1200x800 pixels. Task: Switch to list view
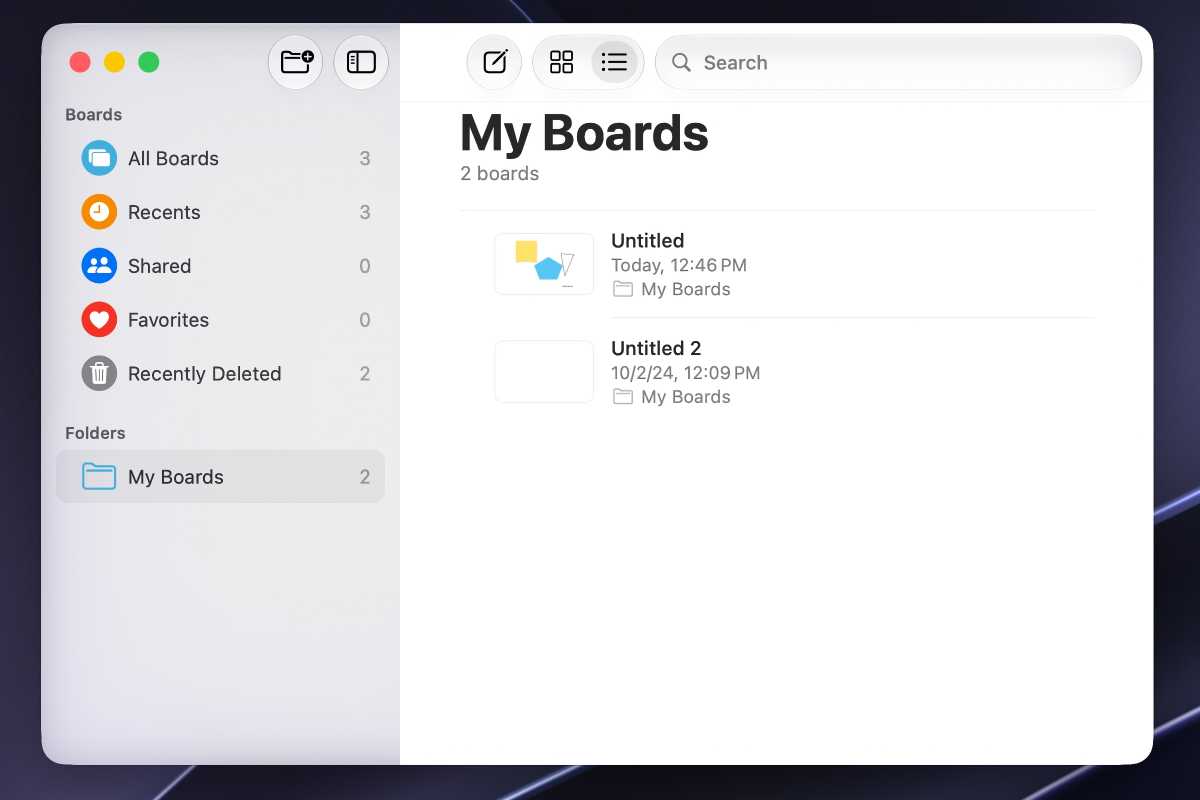(614, 62)
